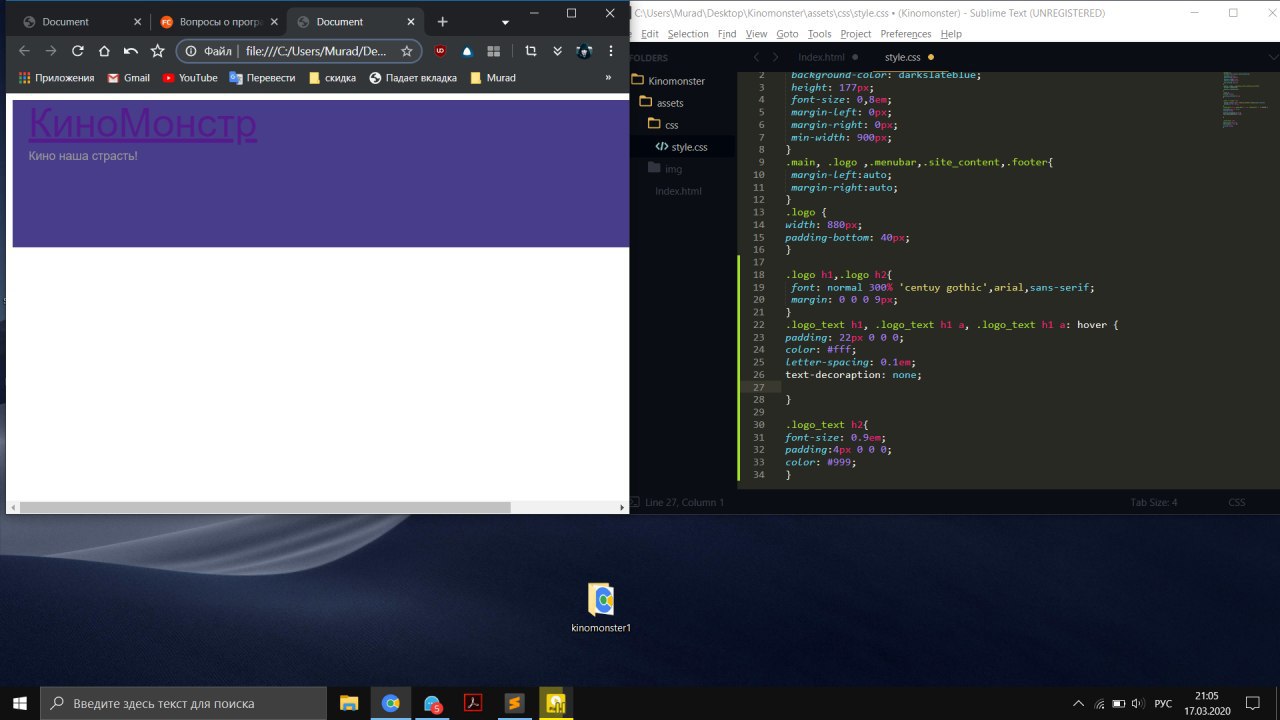1280x720 pixels.
Task: Bookmark this page via address bar star
Action: pos(406,51)
